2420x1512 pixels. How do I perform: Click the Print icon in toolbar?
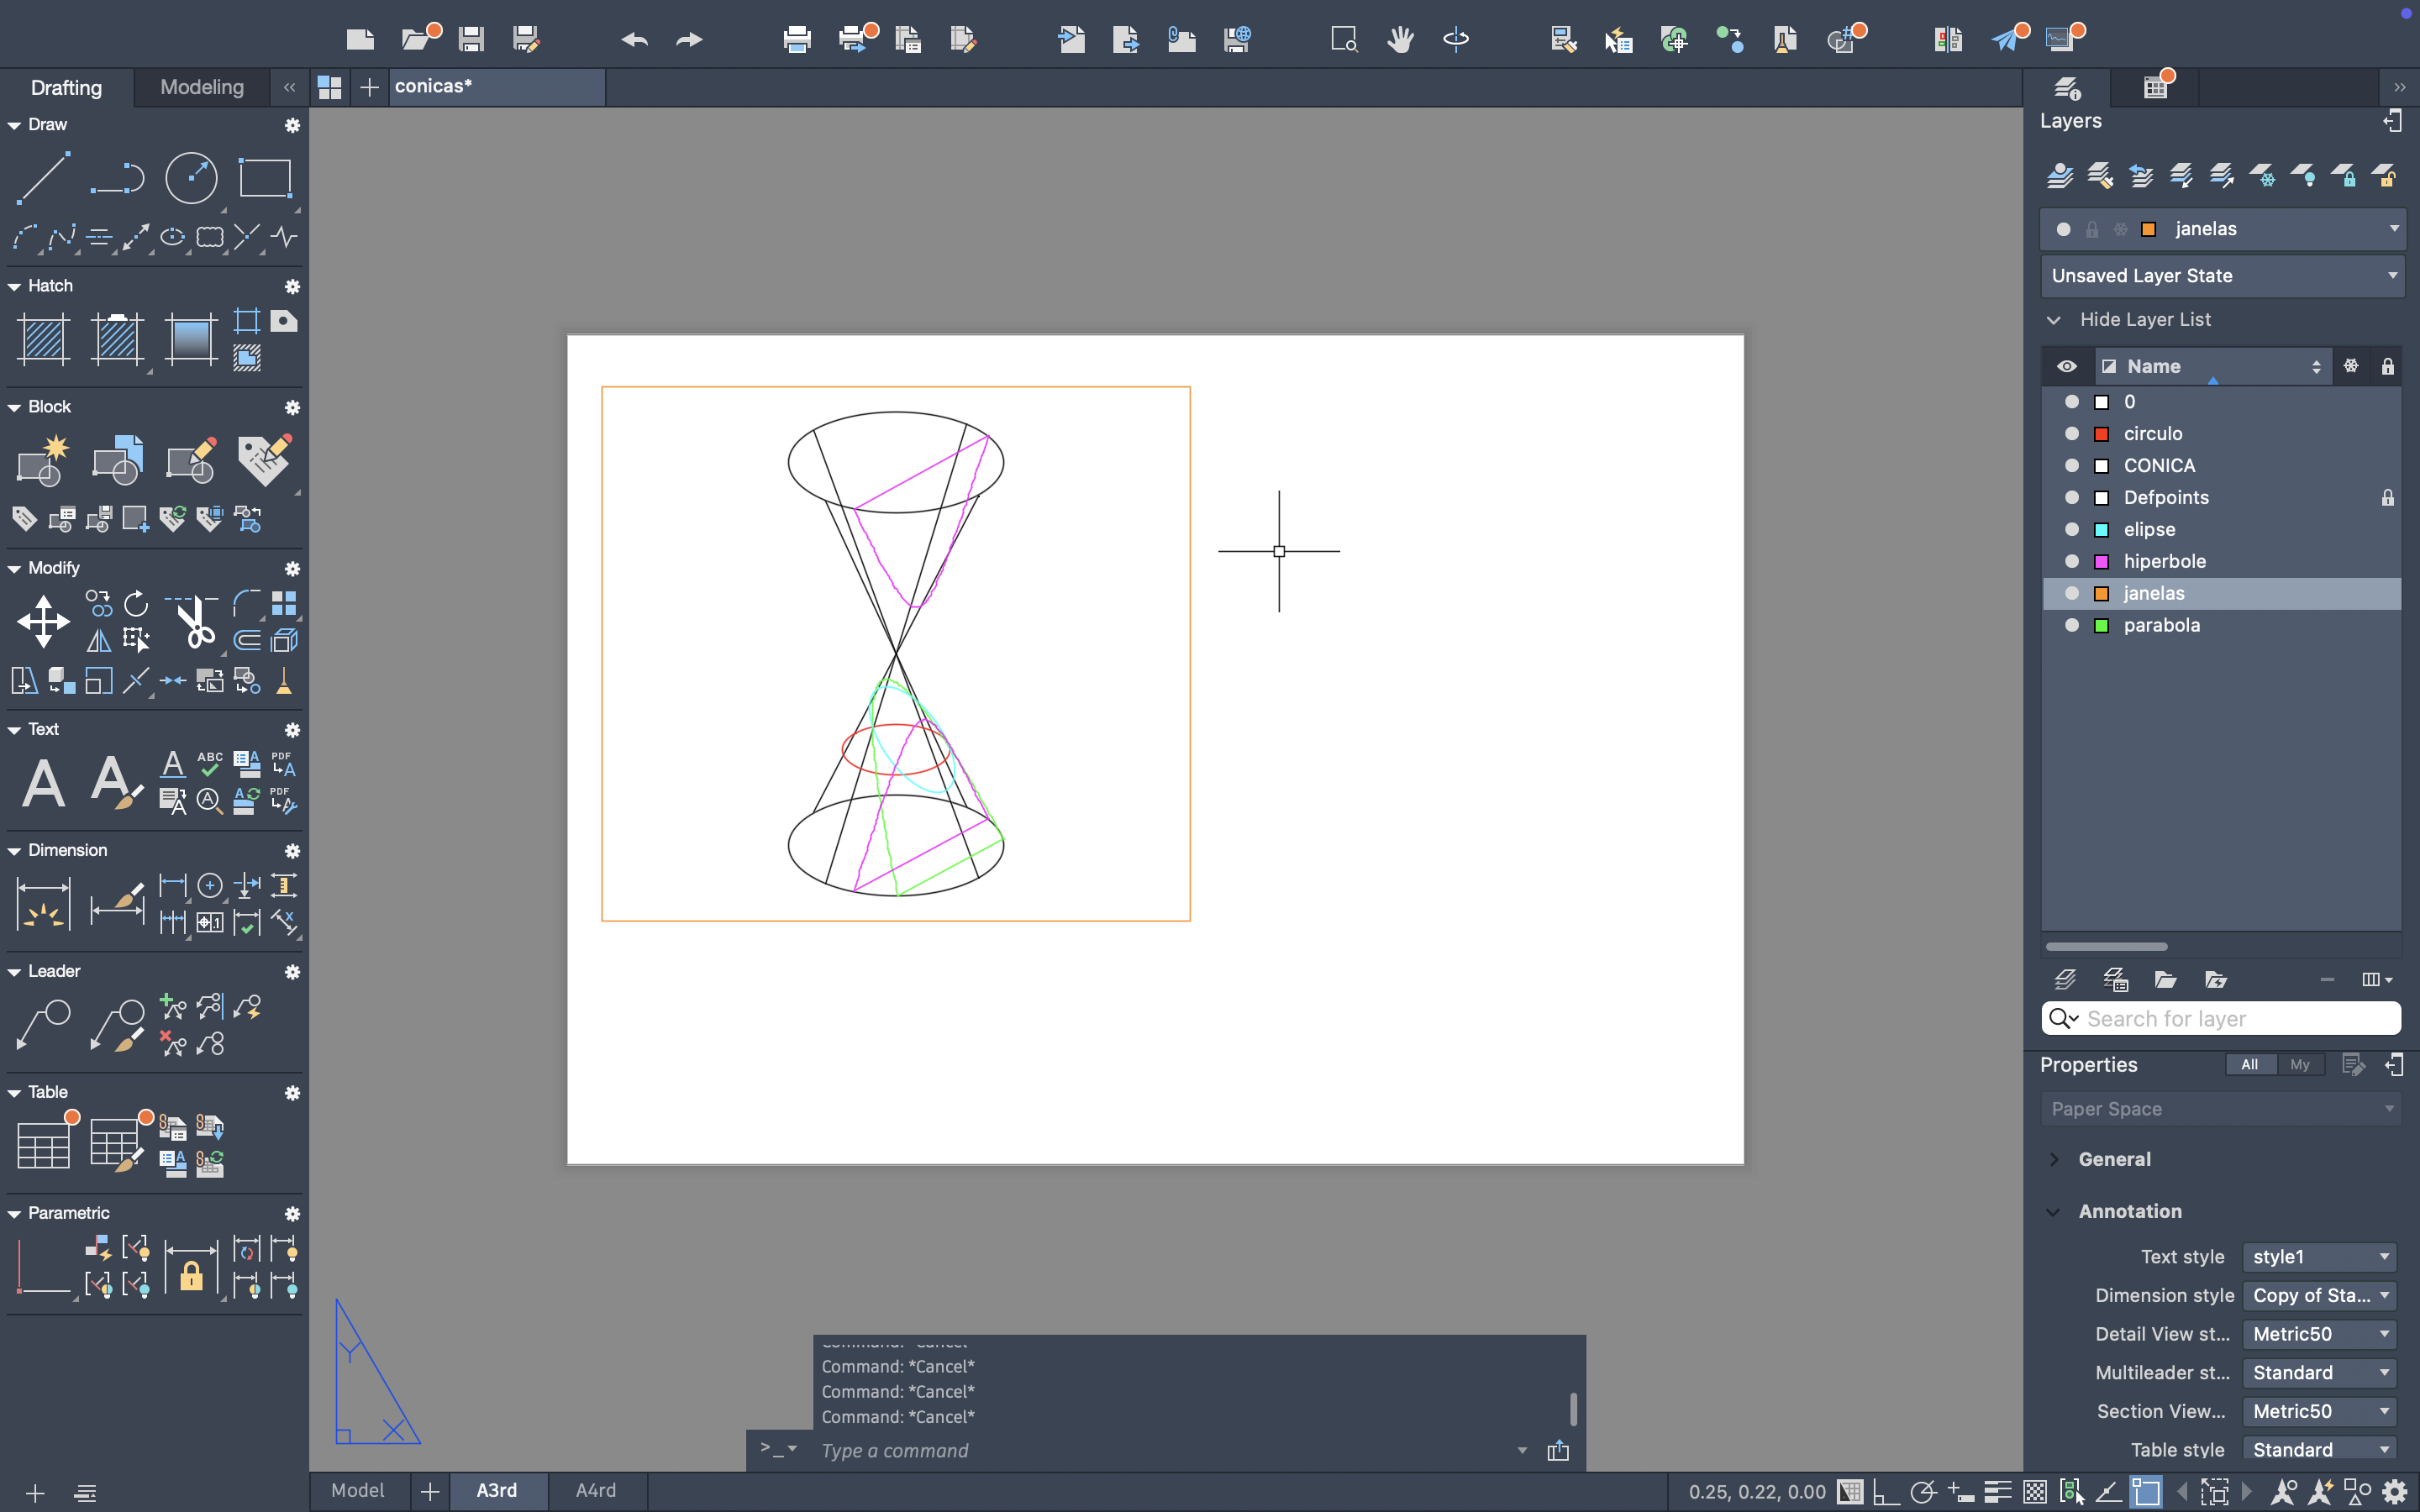click(796, 39)
